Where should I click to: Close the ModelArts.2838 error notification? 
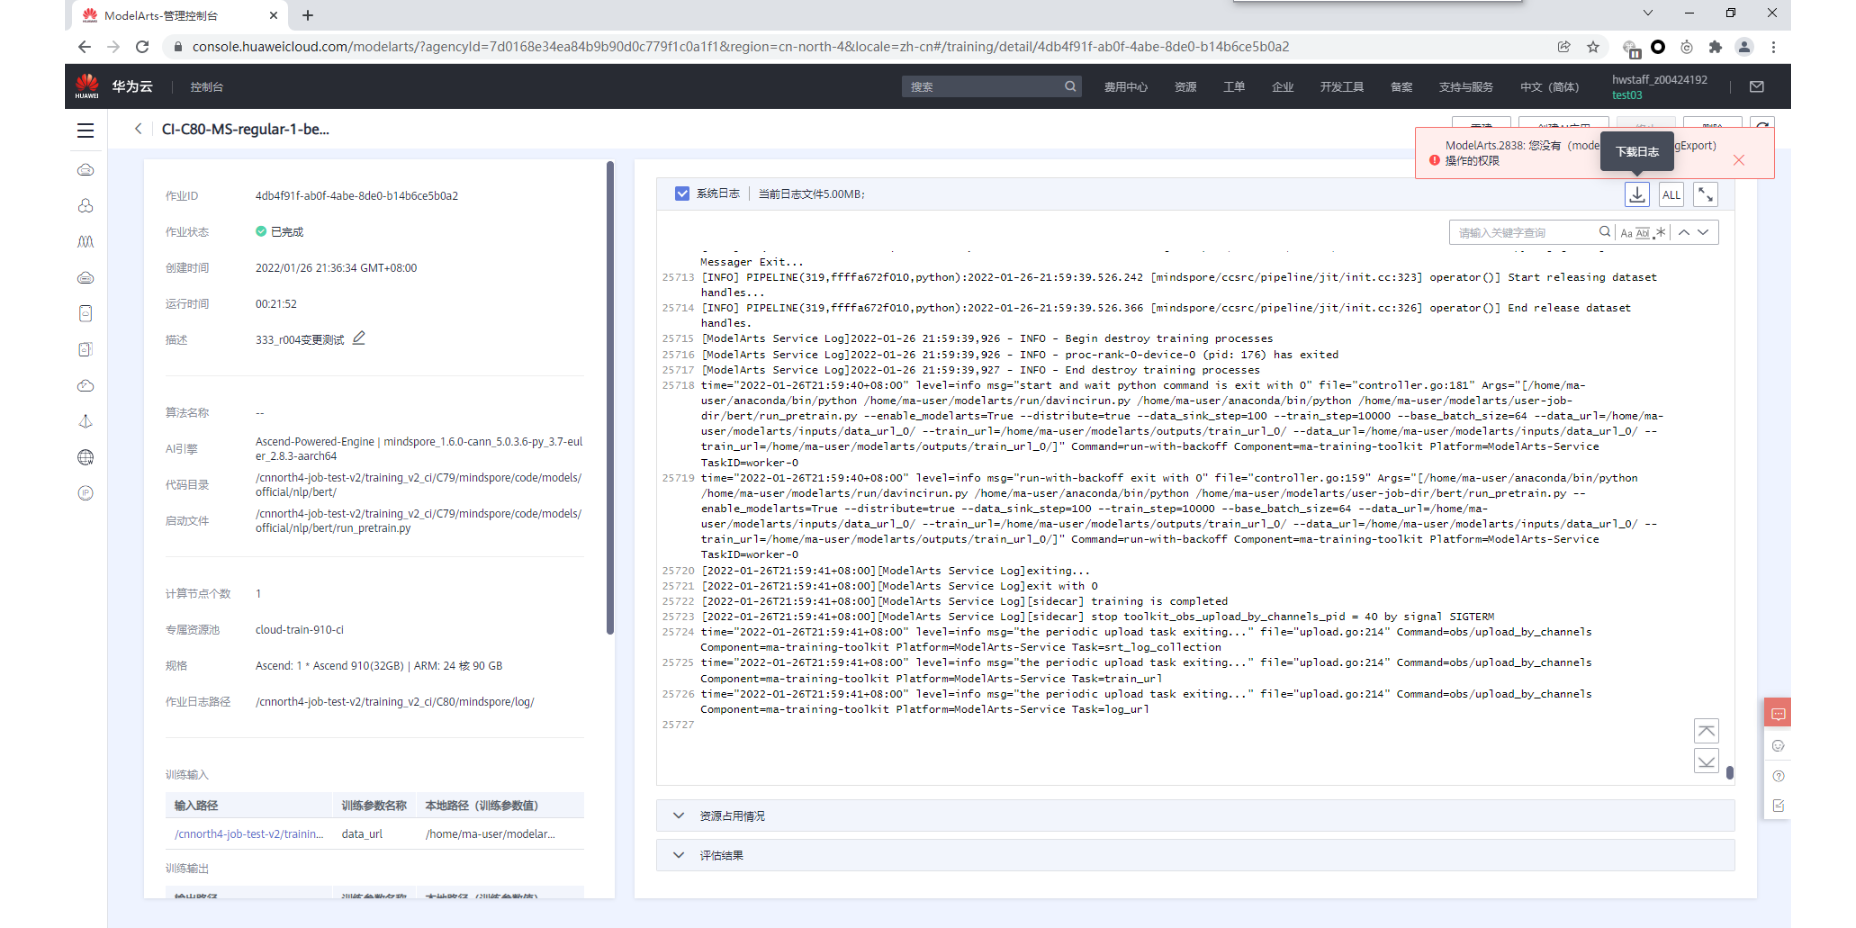pos(1739,160)
